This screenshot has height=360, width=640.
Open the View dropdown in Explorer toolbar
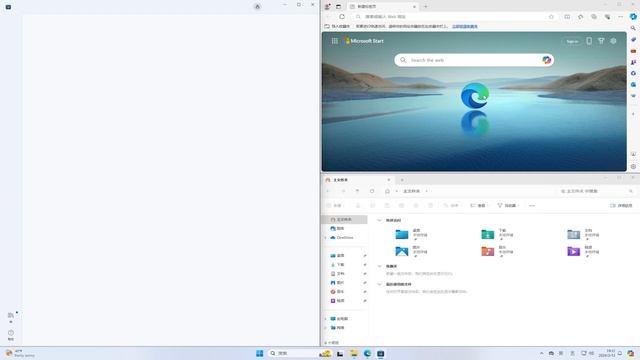479,206
